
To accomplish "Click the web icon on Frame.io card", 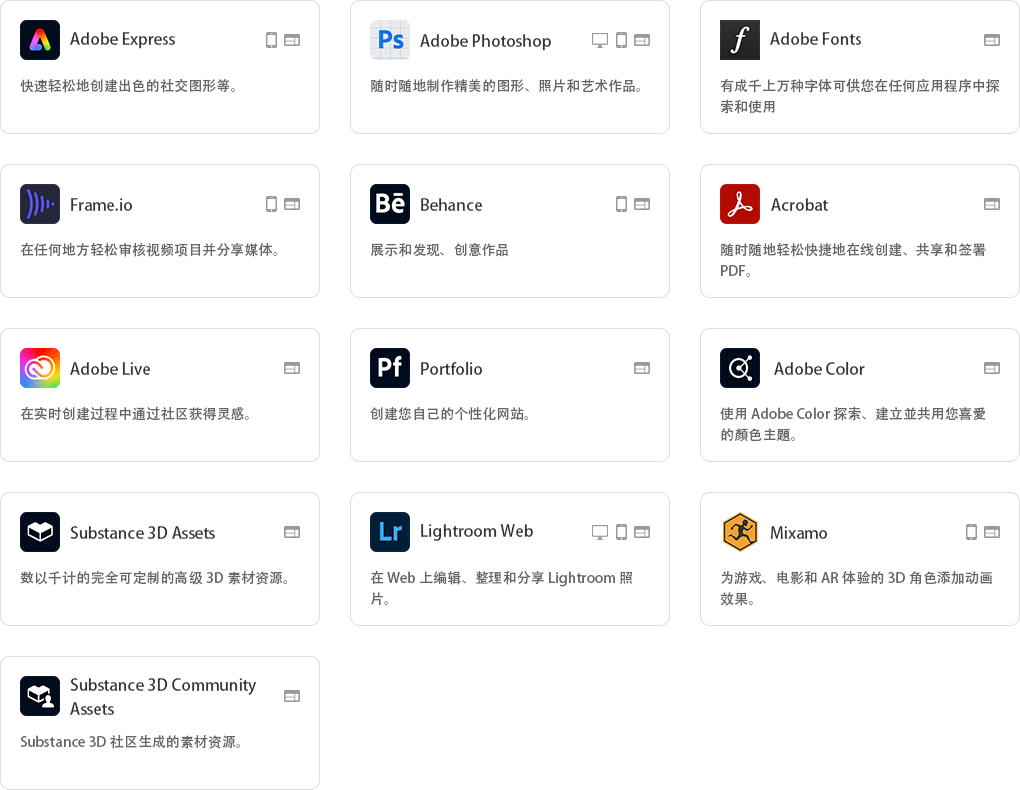I will click(292, 204).
